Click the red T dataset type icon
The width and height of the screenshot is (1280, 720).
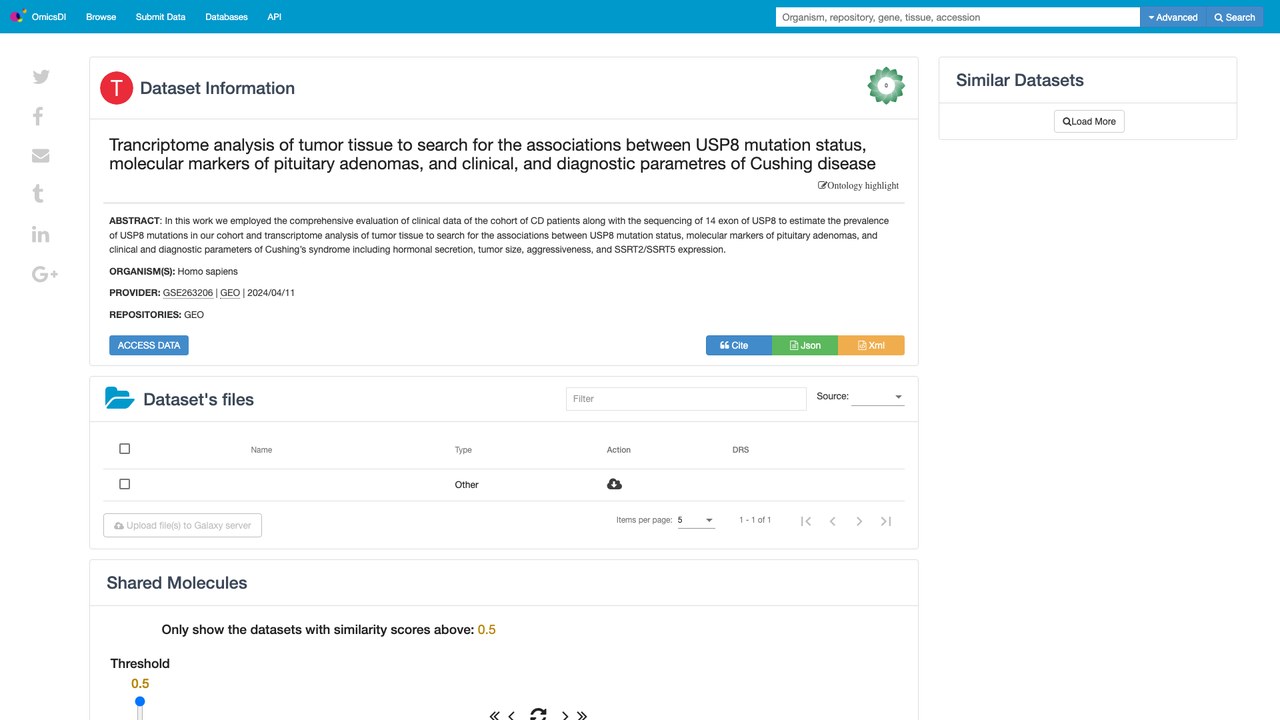(117, 88)
